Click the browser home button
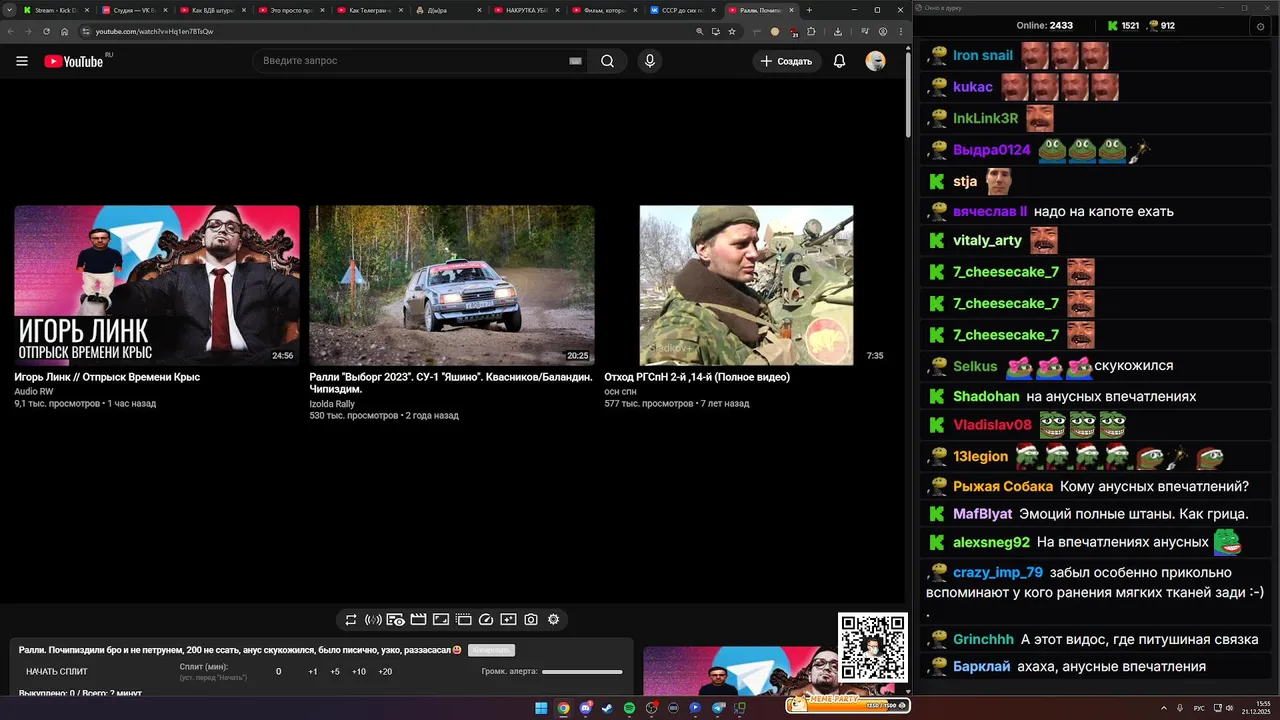Screen dimensions: 1280x720 (65, 31)
